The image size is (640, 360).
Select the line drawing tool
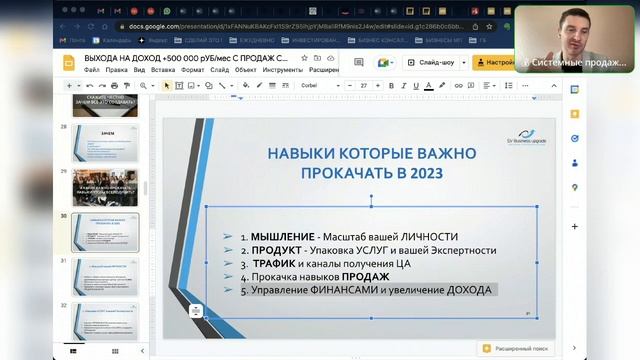click(222, 85)
